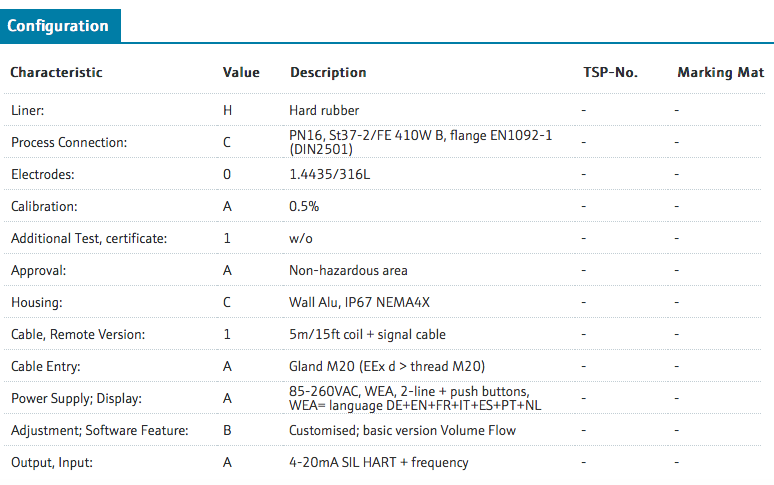Select the 4-20mA SIL HART + frequency text
The width and height of the screenshot is (774, 485).
coord(379,462)
